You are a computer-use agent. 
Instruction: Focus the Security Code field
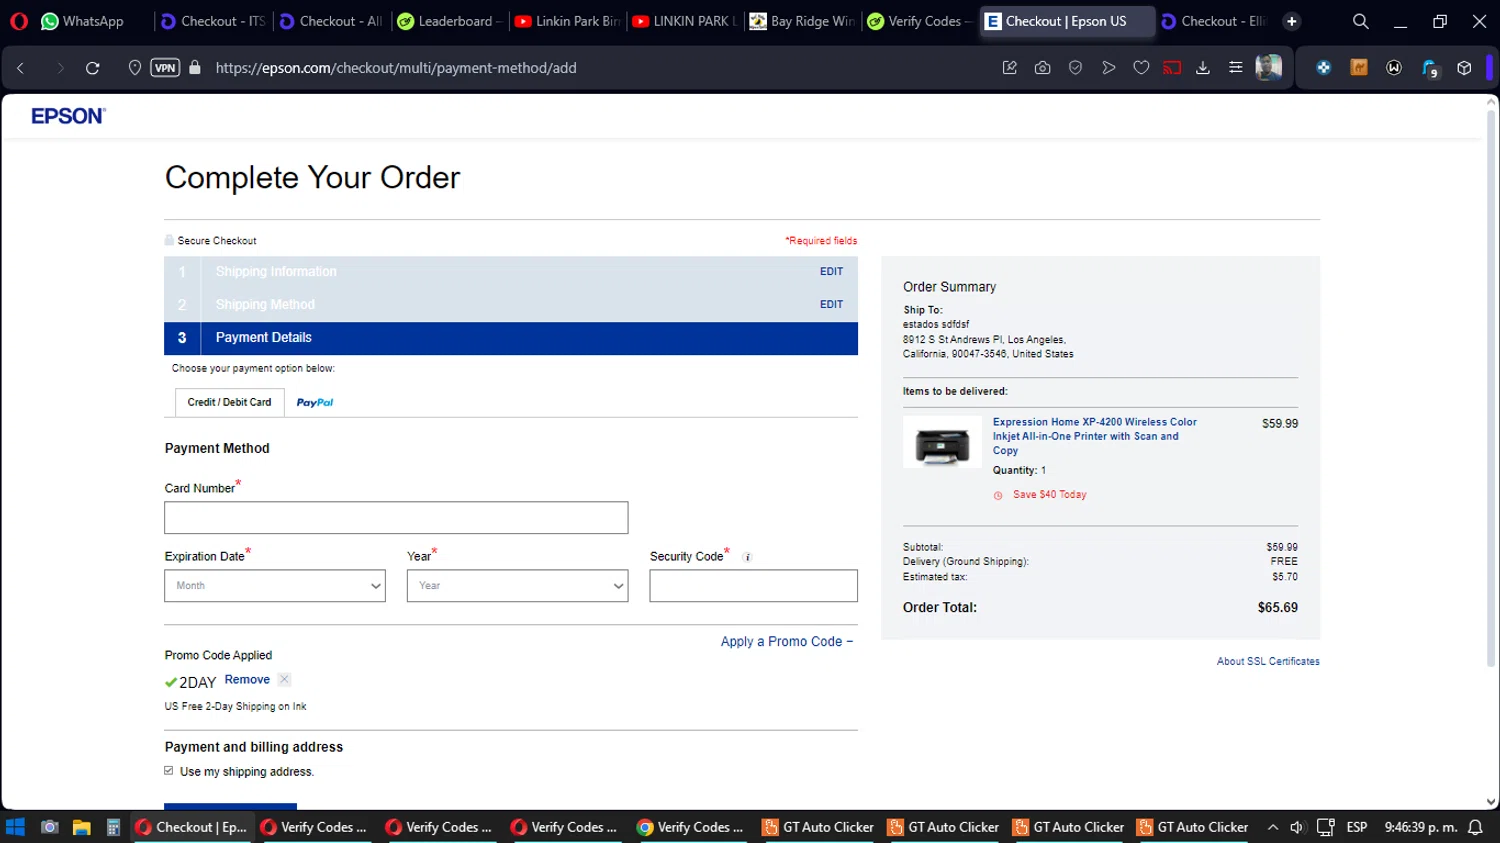(x=753, y=586)
